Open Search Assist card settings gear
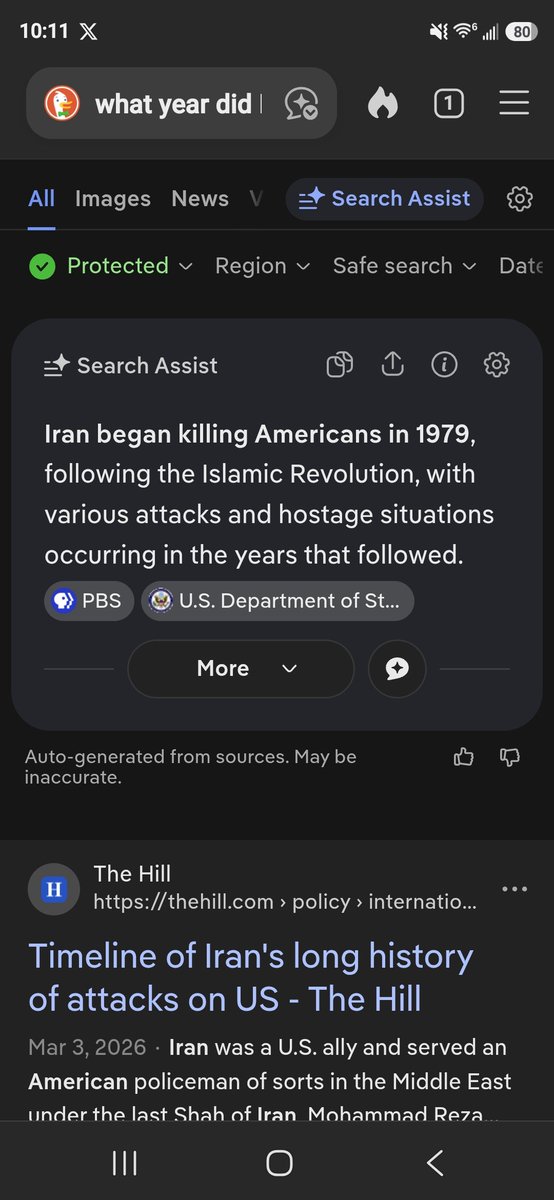This screenshot has width=554, height=1200. 496,365
